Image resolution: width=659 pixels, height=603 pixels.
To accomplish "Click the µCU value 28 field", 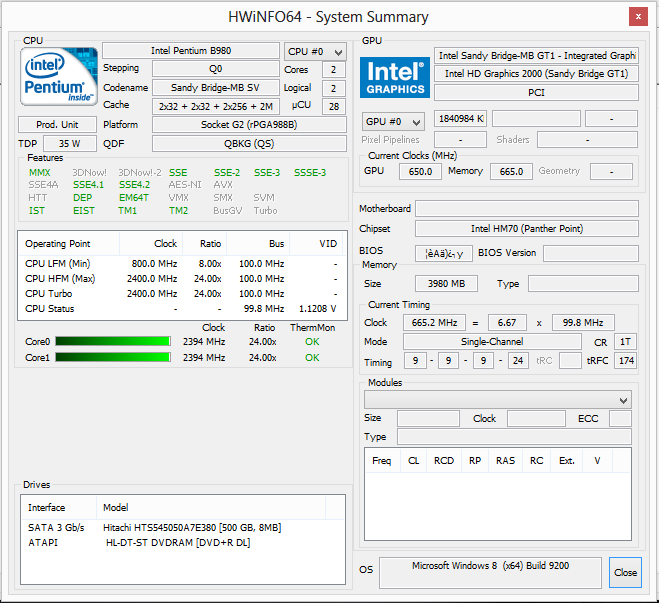I will tap(334, 107).
